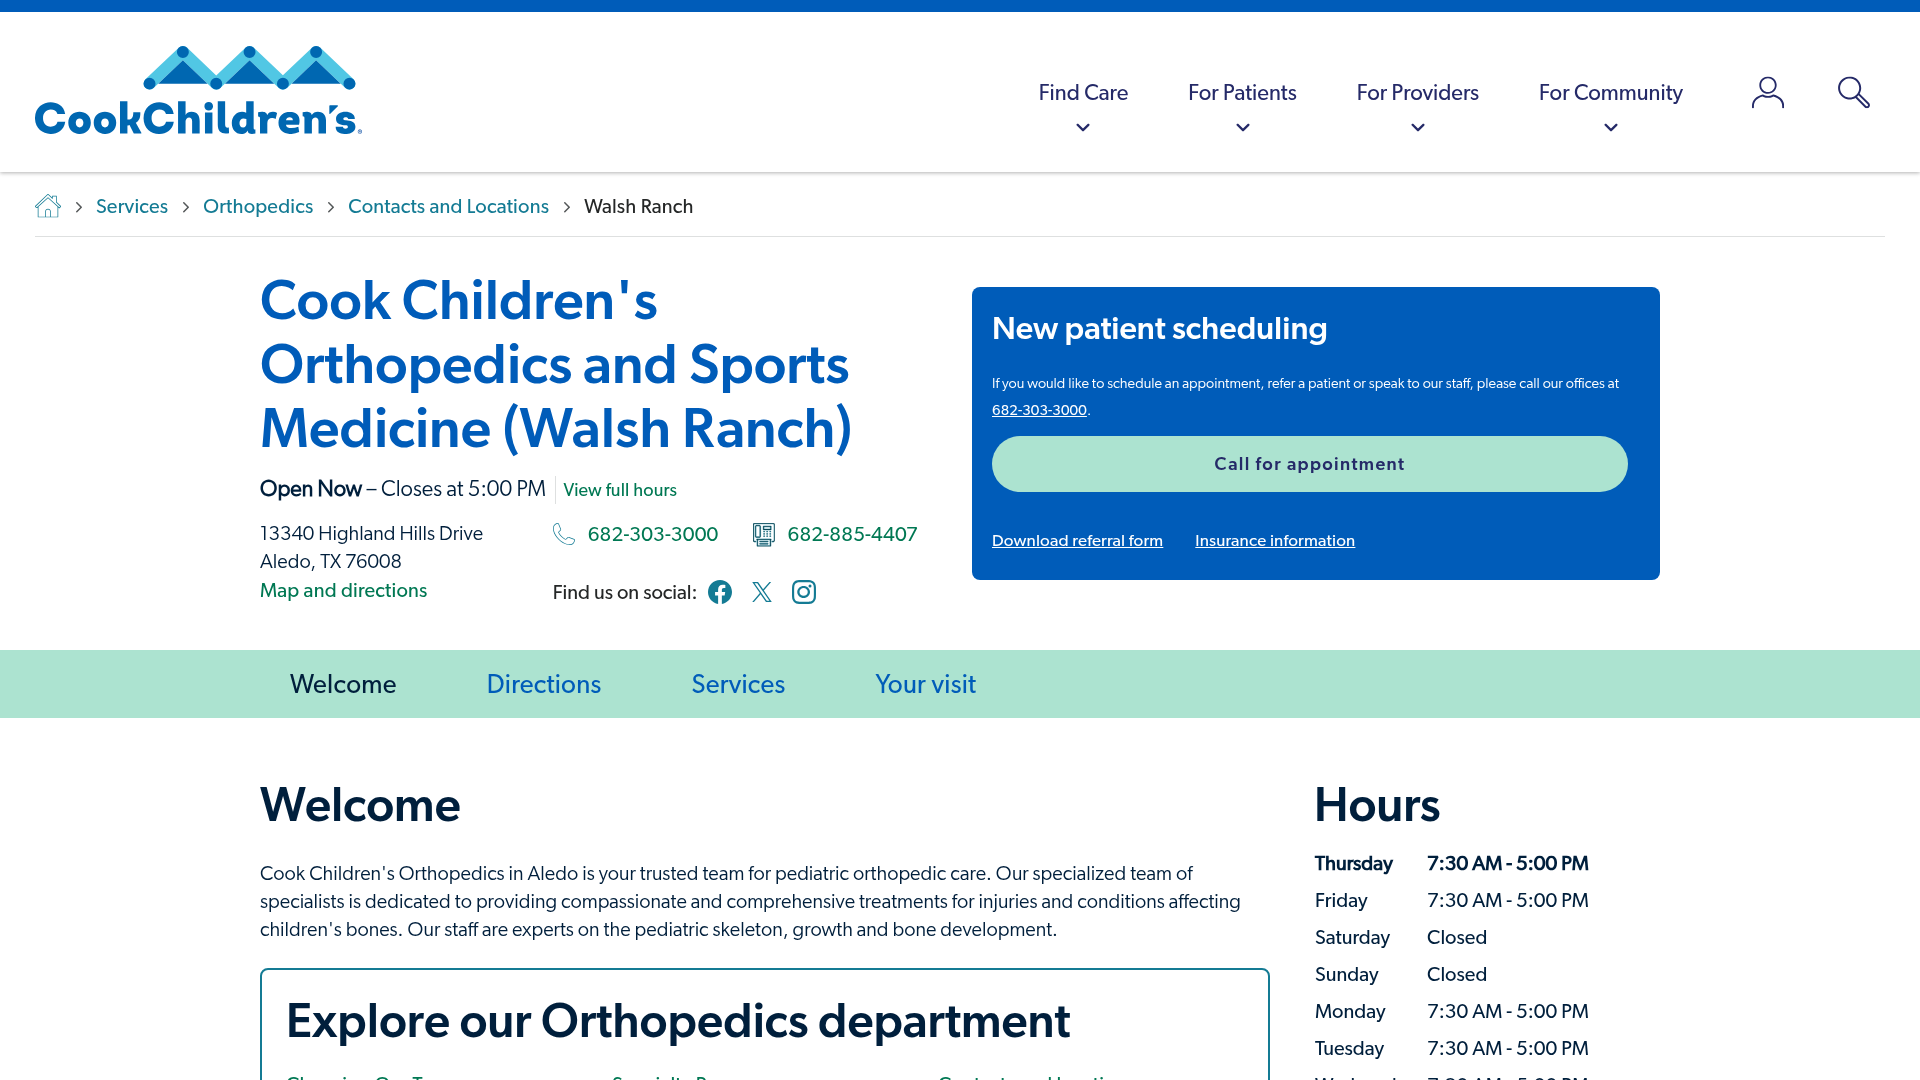This screenshot has height=1080, width=1920.
Task: Expand the Find Care dropdown
Action: [x=1083, y=92]
